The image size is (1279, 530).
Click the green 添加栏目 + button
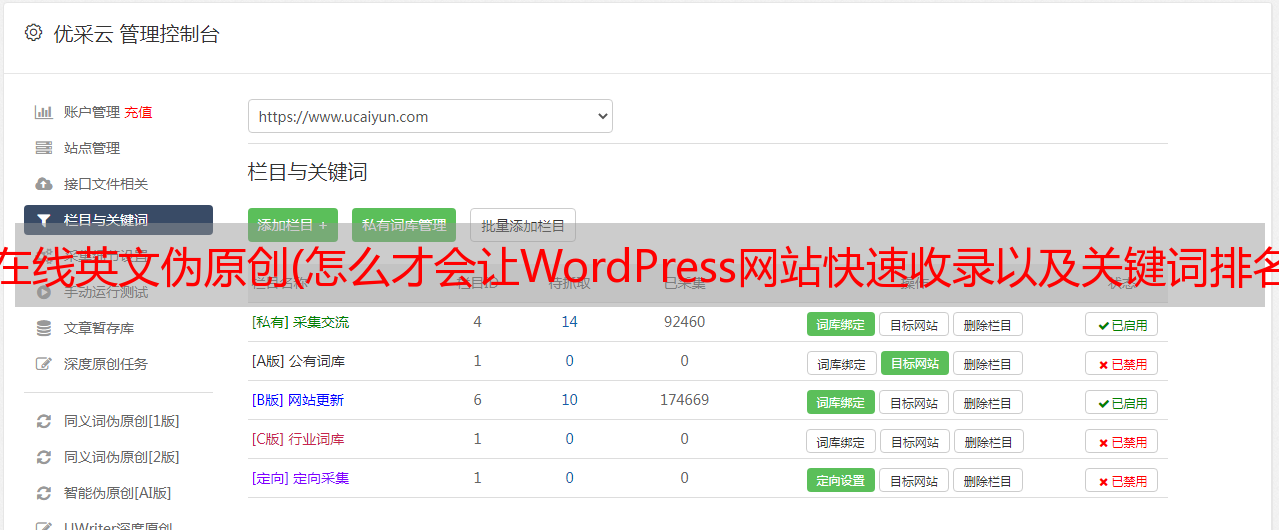pyautogui.click(x=292, y=226)
